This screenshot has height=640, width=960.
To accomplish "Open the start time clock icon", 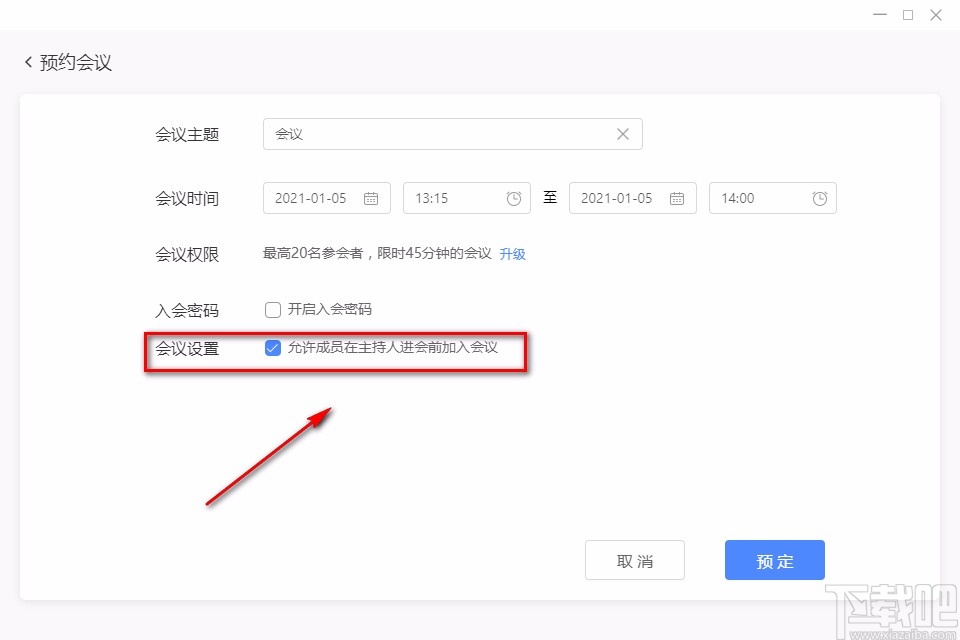I will coord(514,198).
